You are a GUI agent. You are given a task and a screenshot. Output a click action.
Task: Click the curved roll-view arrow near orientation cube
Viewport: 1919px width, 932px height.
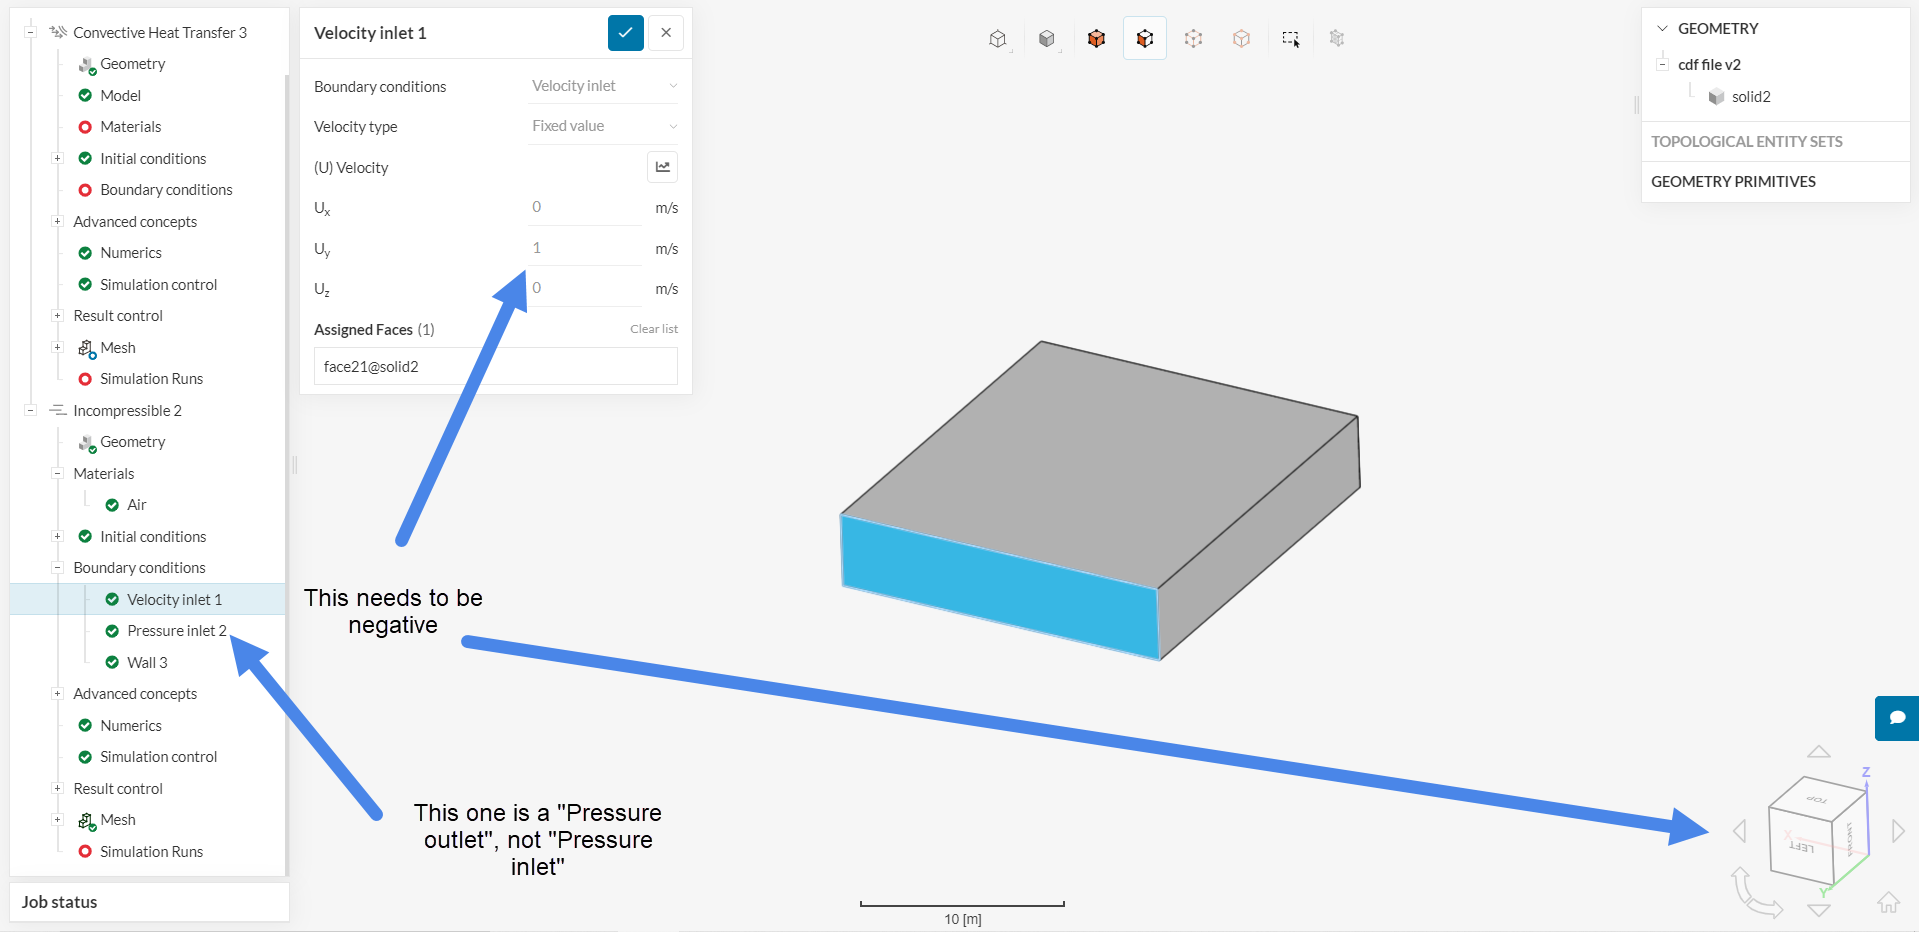(1756, 893)
